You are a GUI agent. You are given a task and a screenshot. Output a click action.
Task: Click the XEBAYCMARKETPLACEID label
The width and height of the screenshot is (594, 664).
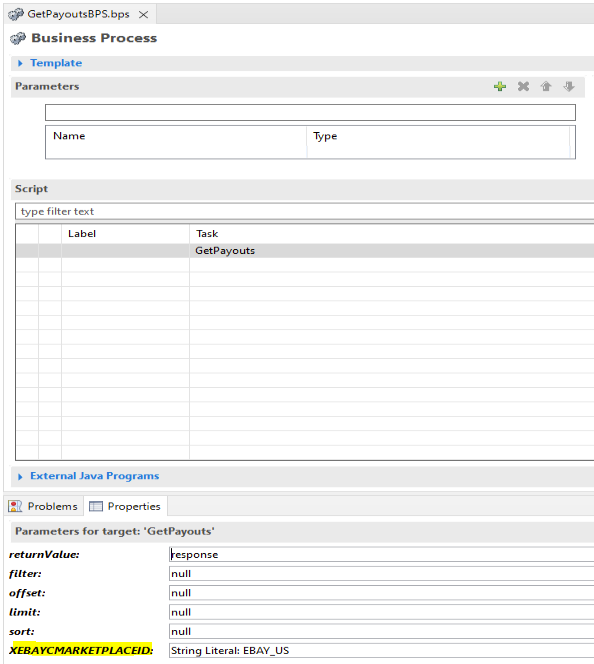click(81, 650)
